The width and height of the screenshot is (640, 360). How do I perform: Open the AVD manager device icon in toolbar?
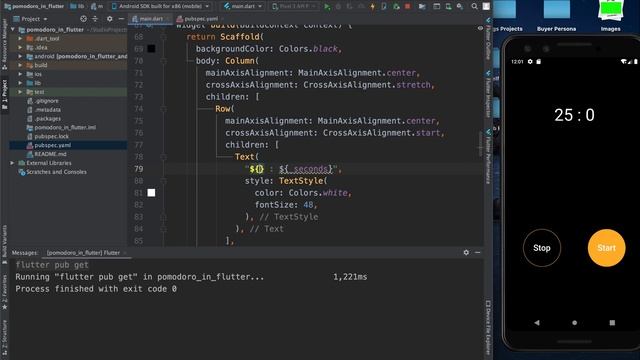(448, 7)
